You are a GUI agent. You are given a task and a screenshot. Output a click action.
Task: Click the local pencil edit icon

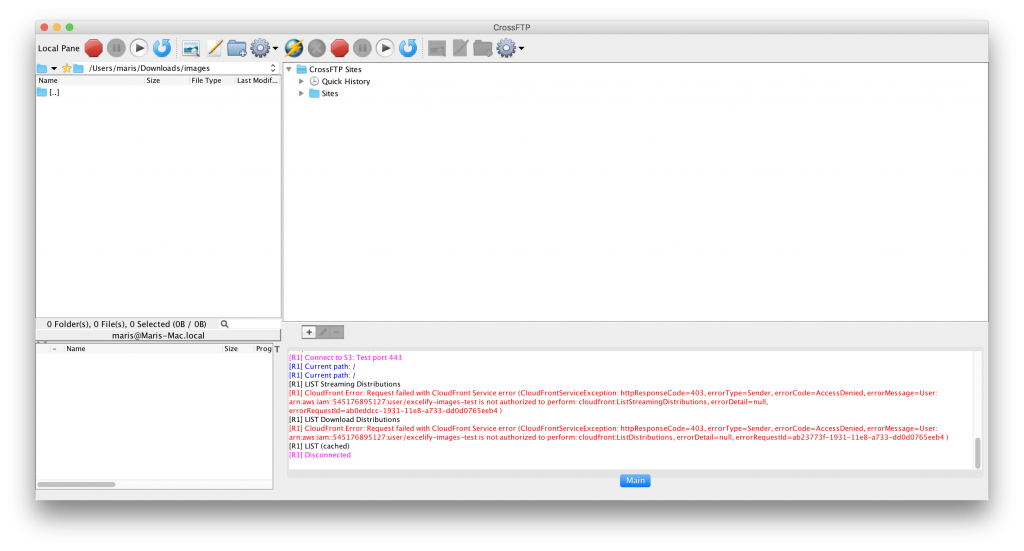coord(214,47)
